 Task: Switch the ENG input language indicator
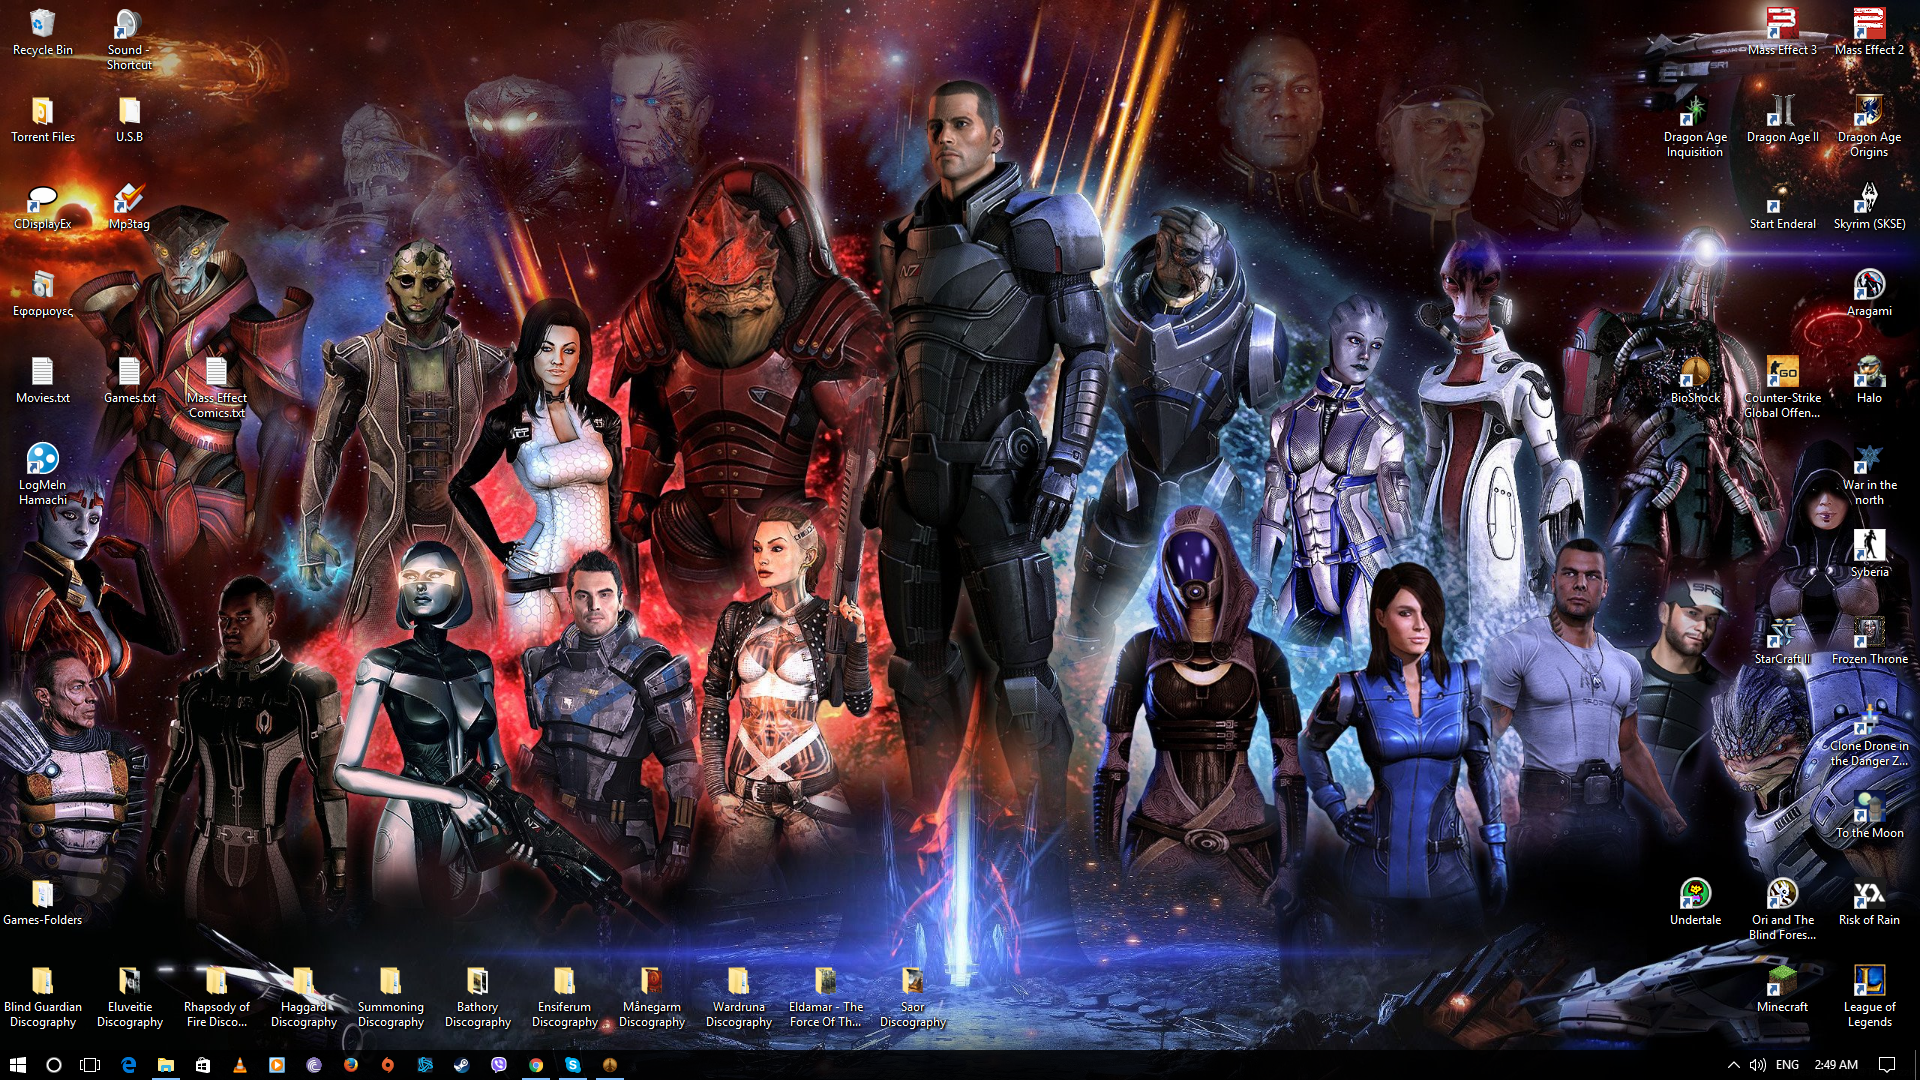click(1787, 1065)
